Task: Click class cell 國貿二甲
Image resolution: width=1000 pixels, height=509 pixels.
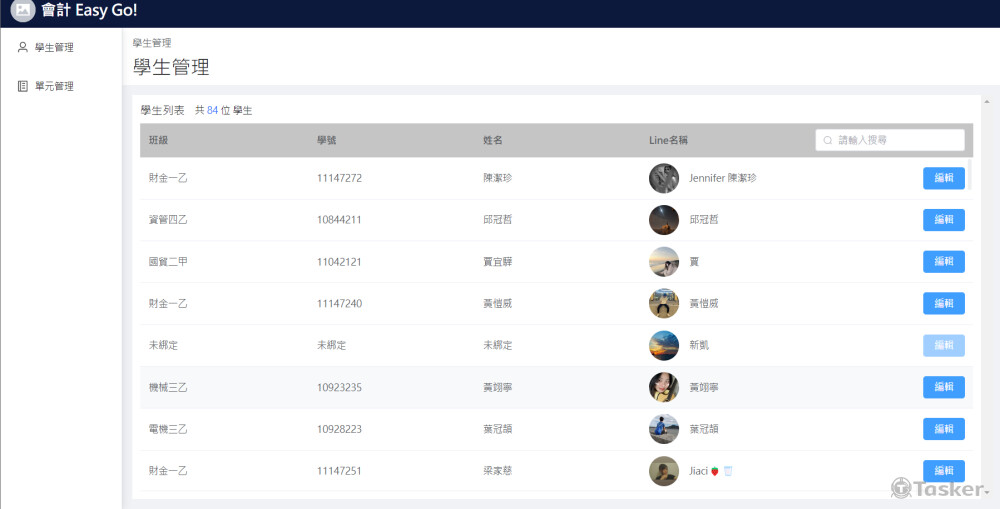Action: coord(168,262)
